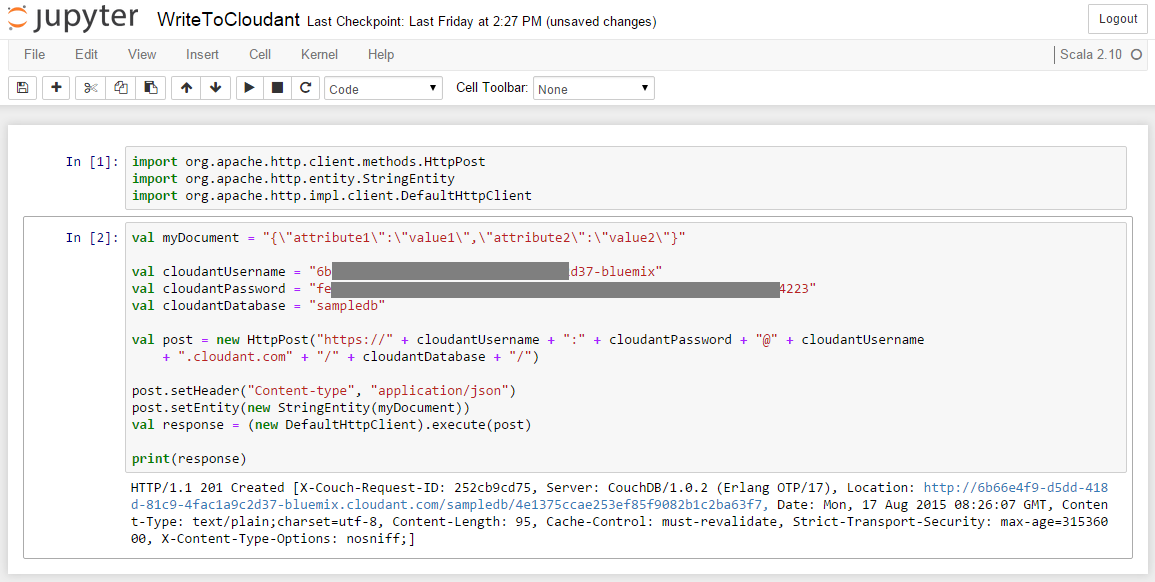Click the cloudantDatabase "sampledb" line
1155x582 pixels.
(259, 305)
